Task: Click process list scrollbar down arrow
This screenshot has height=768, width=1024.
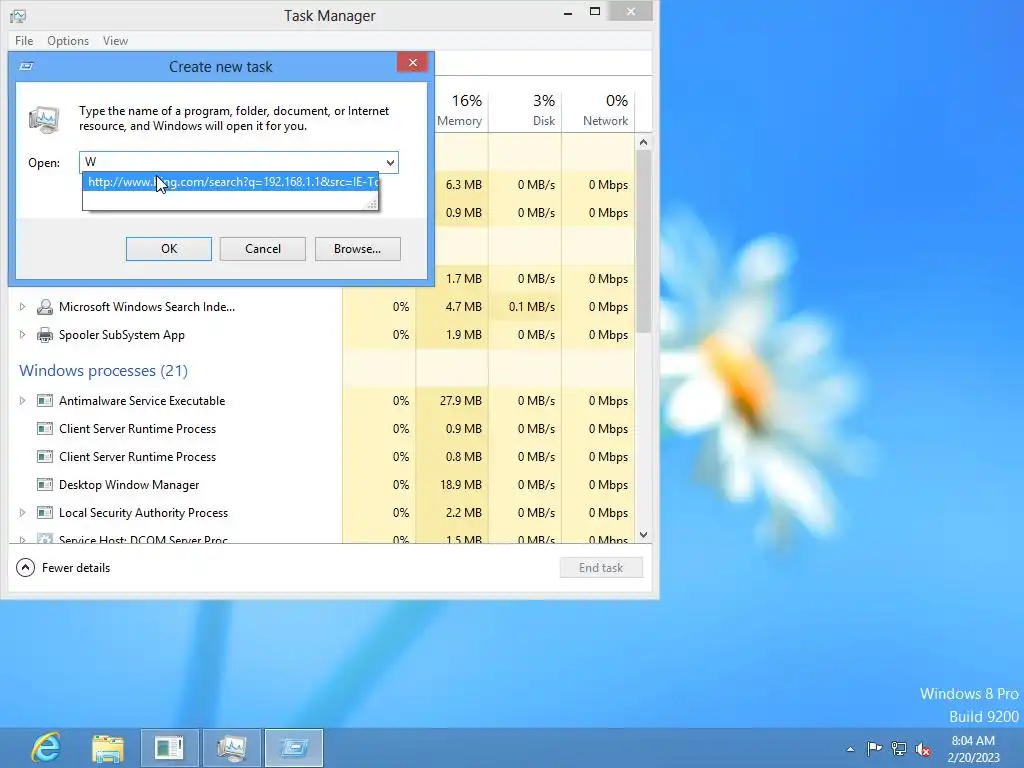Action: [643, 535]
